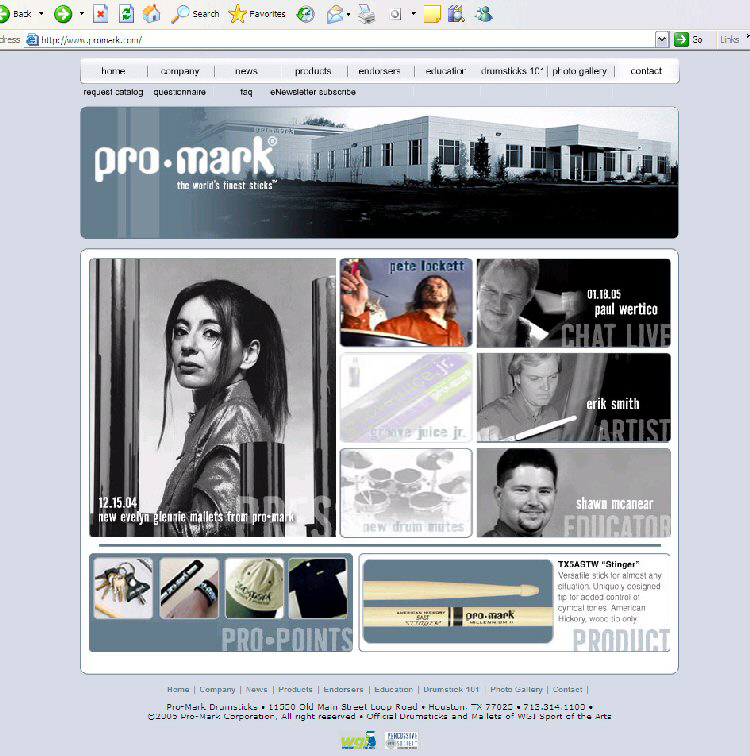The width and height of the screenshot is (750, 756).
Task: Go to the browser Home icon
Action: pos(151,14)
